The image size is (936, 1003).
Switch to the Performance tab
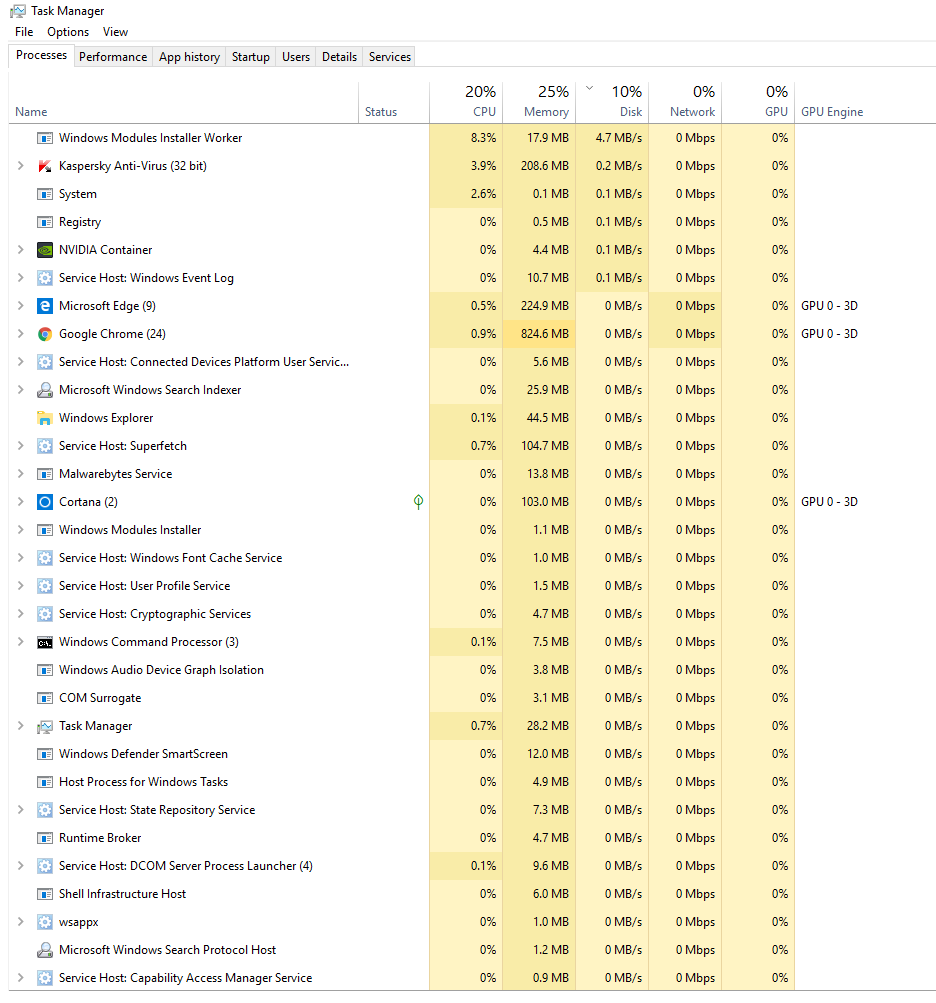point(113,57)
